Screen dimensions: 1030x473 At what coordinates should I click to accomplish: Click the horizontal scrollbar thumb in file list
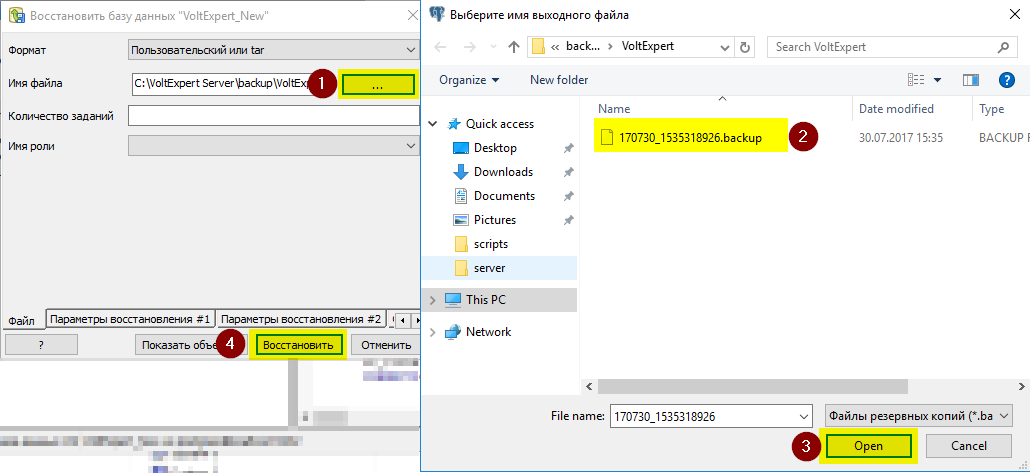753,386
